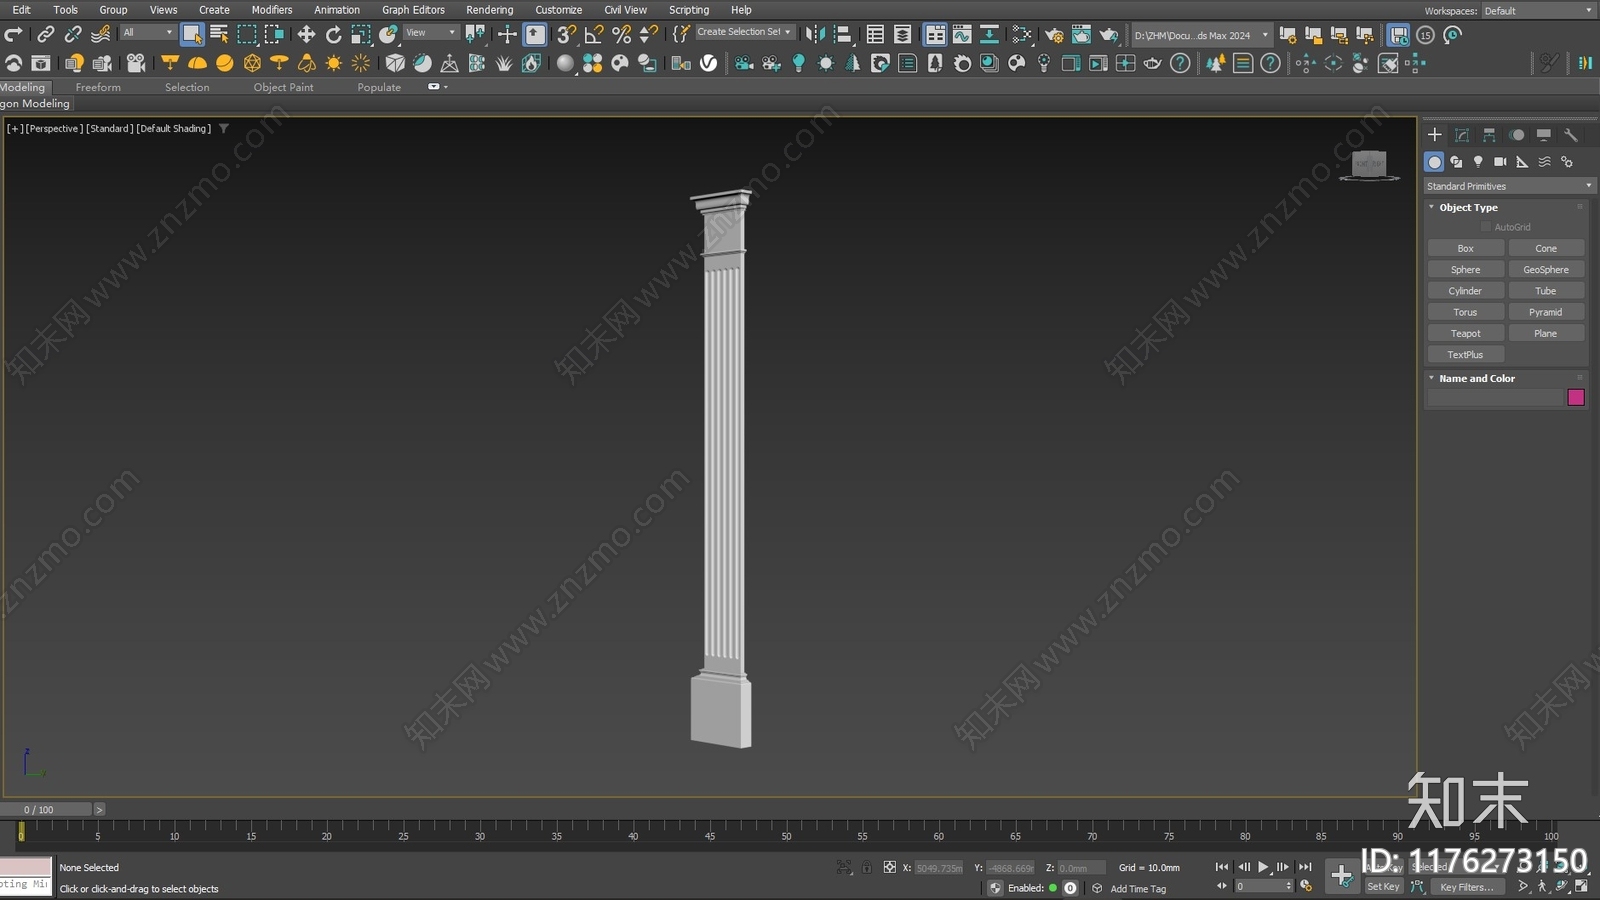Click the Link selection chain icon
Image resolution: width=1600 pixels, height=900 pixels.
[x=46, y=35]
